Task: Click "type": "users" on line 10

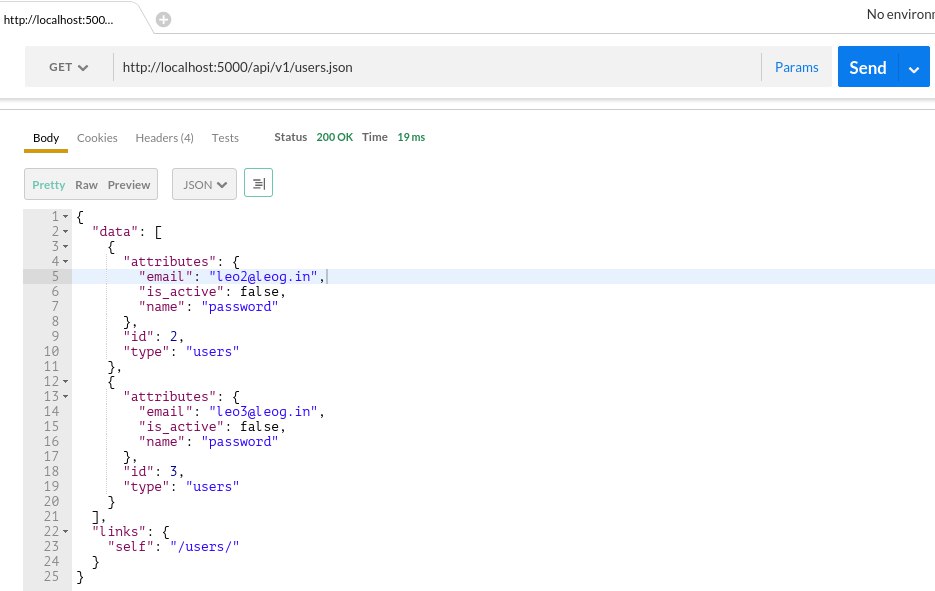Action: tap(181, 352)
